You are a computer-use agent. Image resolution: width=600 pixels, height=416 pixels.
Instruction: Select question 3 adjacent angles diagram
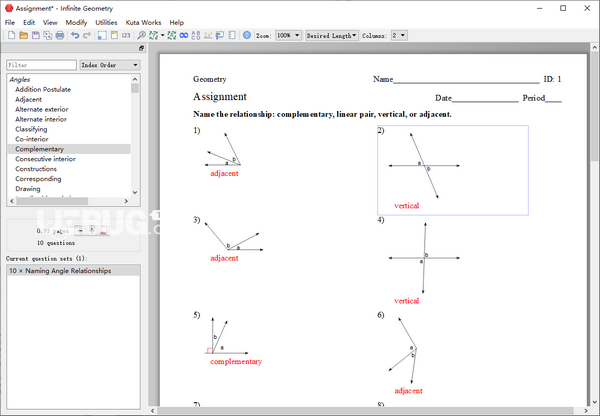click(234, 236)
